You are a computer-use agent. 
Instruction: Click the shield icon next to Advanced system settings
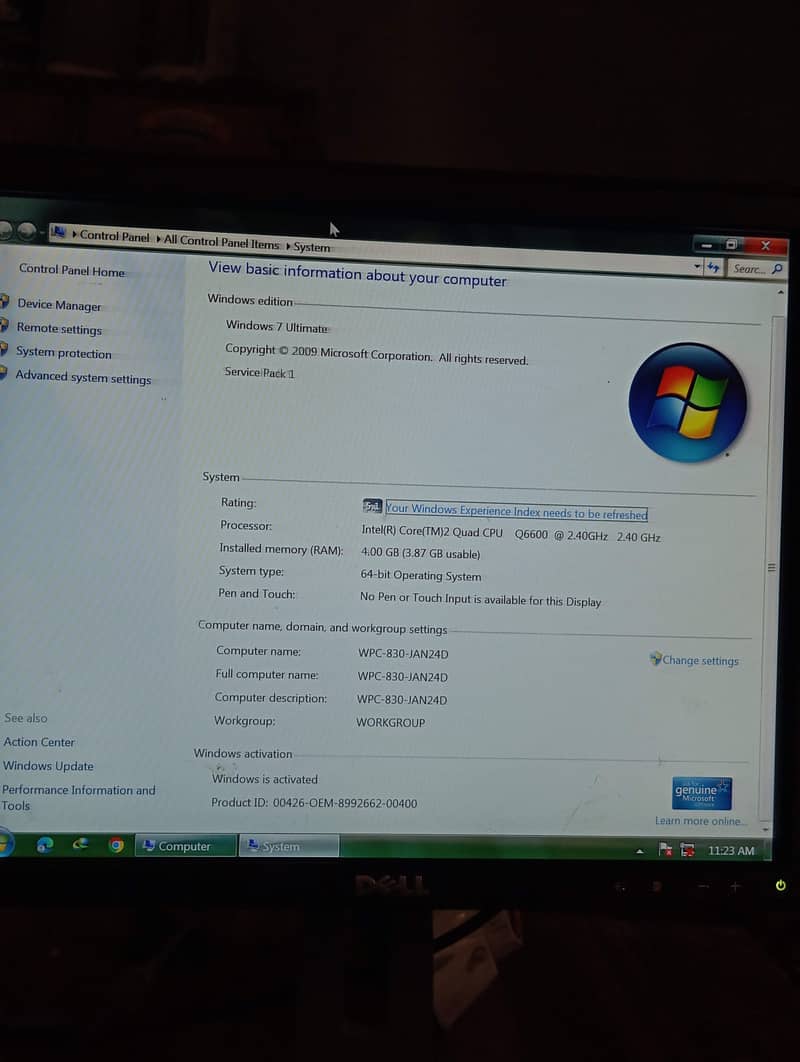[3, 373]
